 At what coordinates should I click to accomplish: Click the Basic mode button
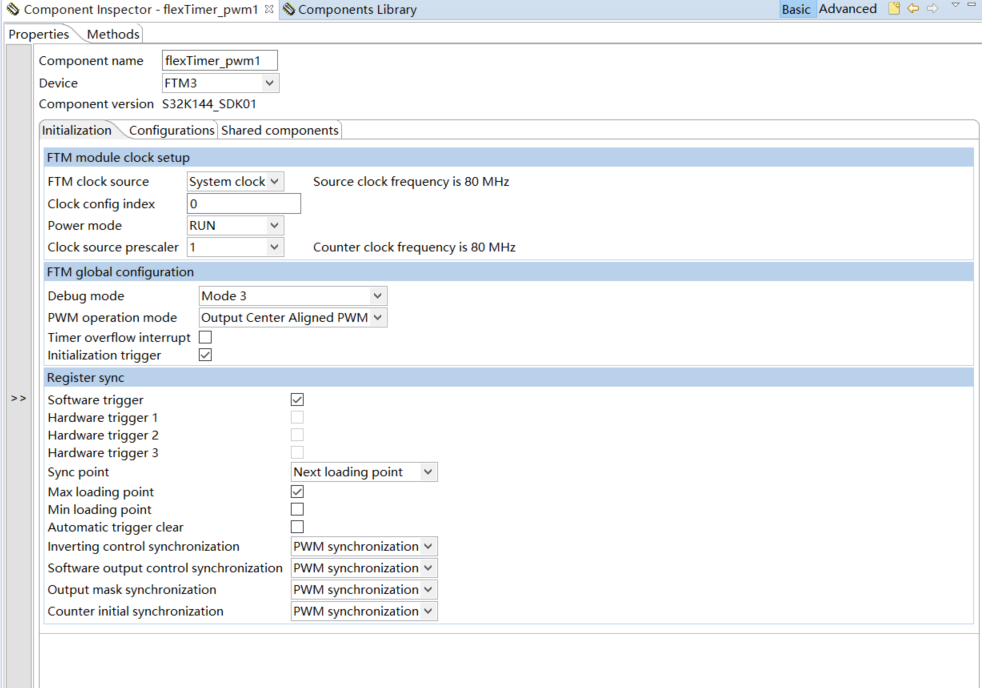(797, 8)
